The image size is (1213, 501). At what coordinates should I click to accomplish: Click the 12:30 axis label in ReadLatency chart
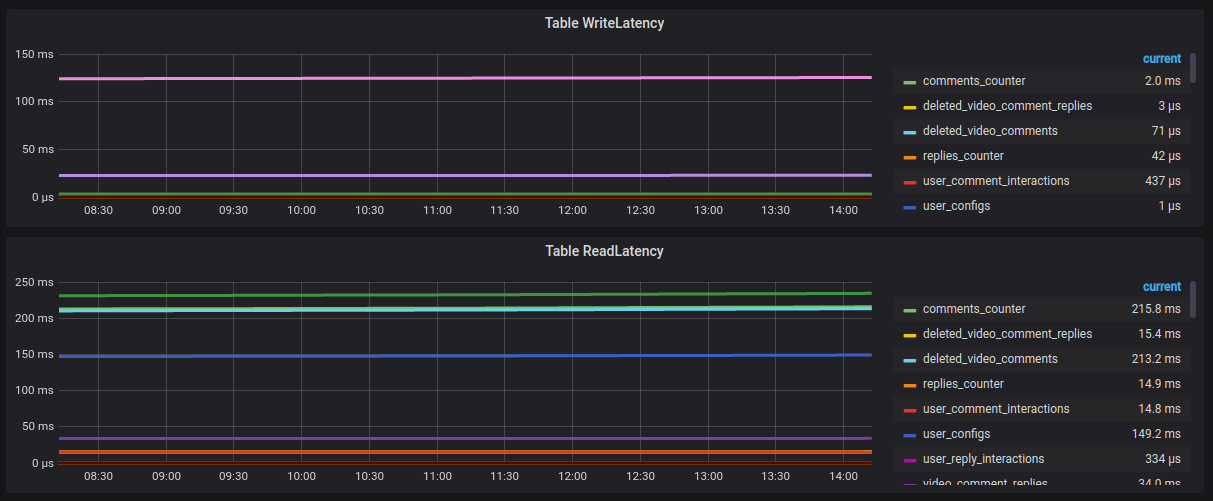[x=640, y=476]
